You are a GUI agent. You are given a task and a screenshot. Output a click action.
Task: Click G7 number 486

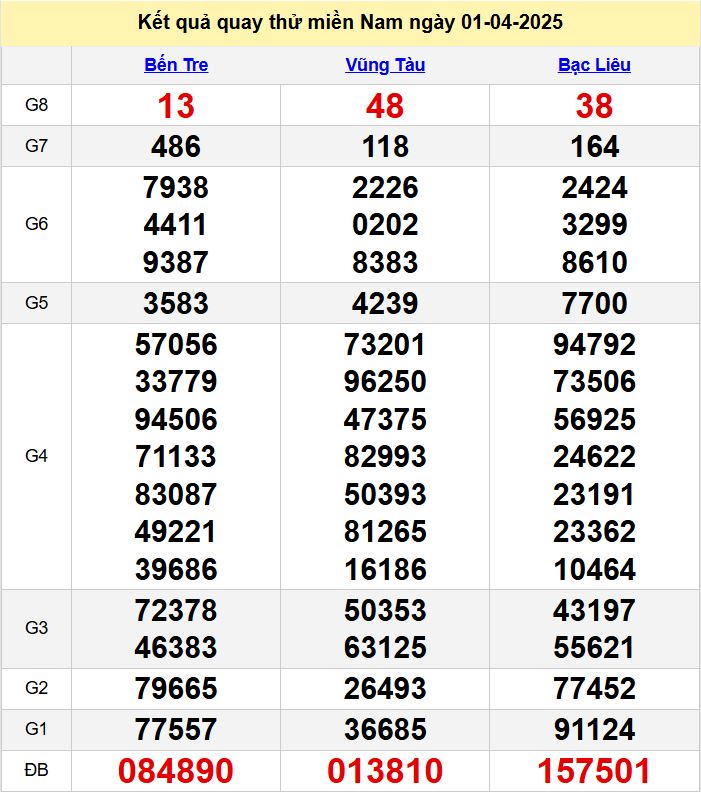click(176, 147)
